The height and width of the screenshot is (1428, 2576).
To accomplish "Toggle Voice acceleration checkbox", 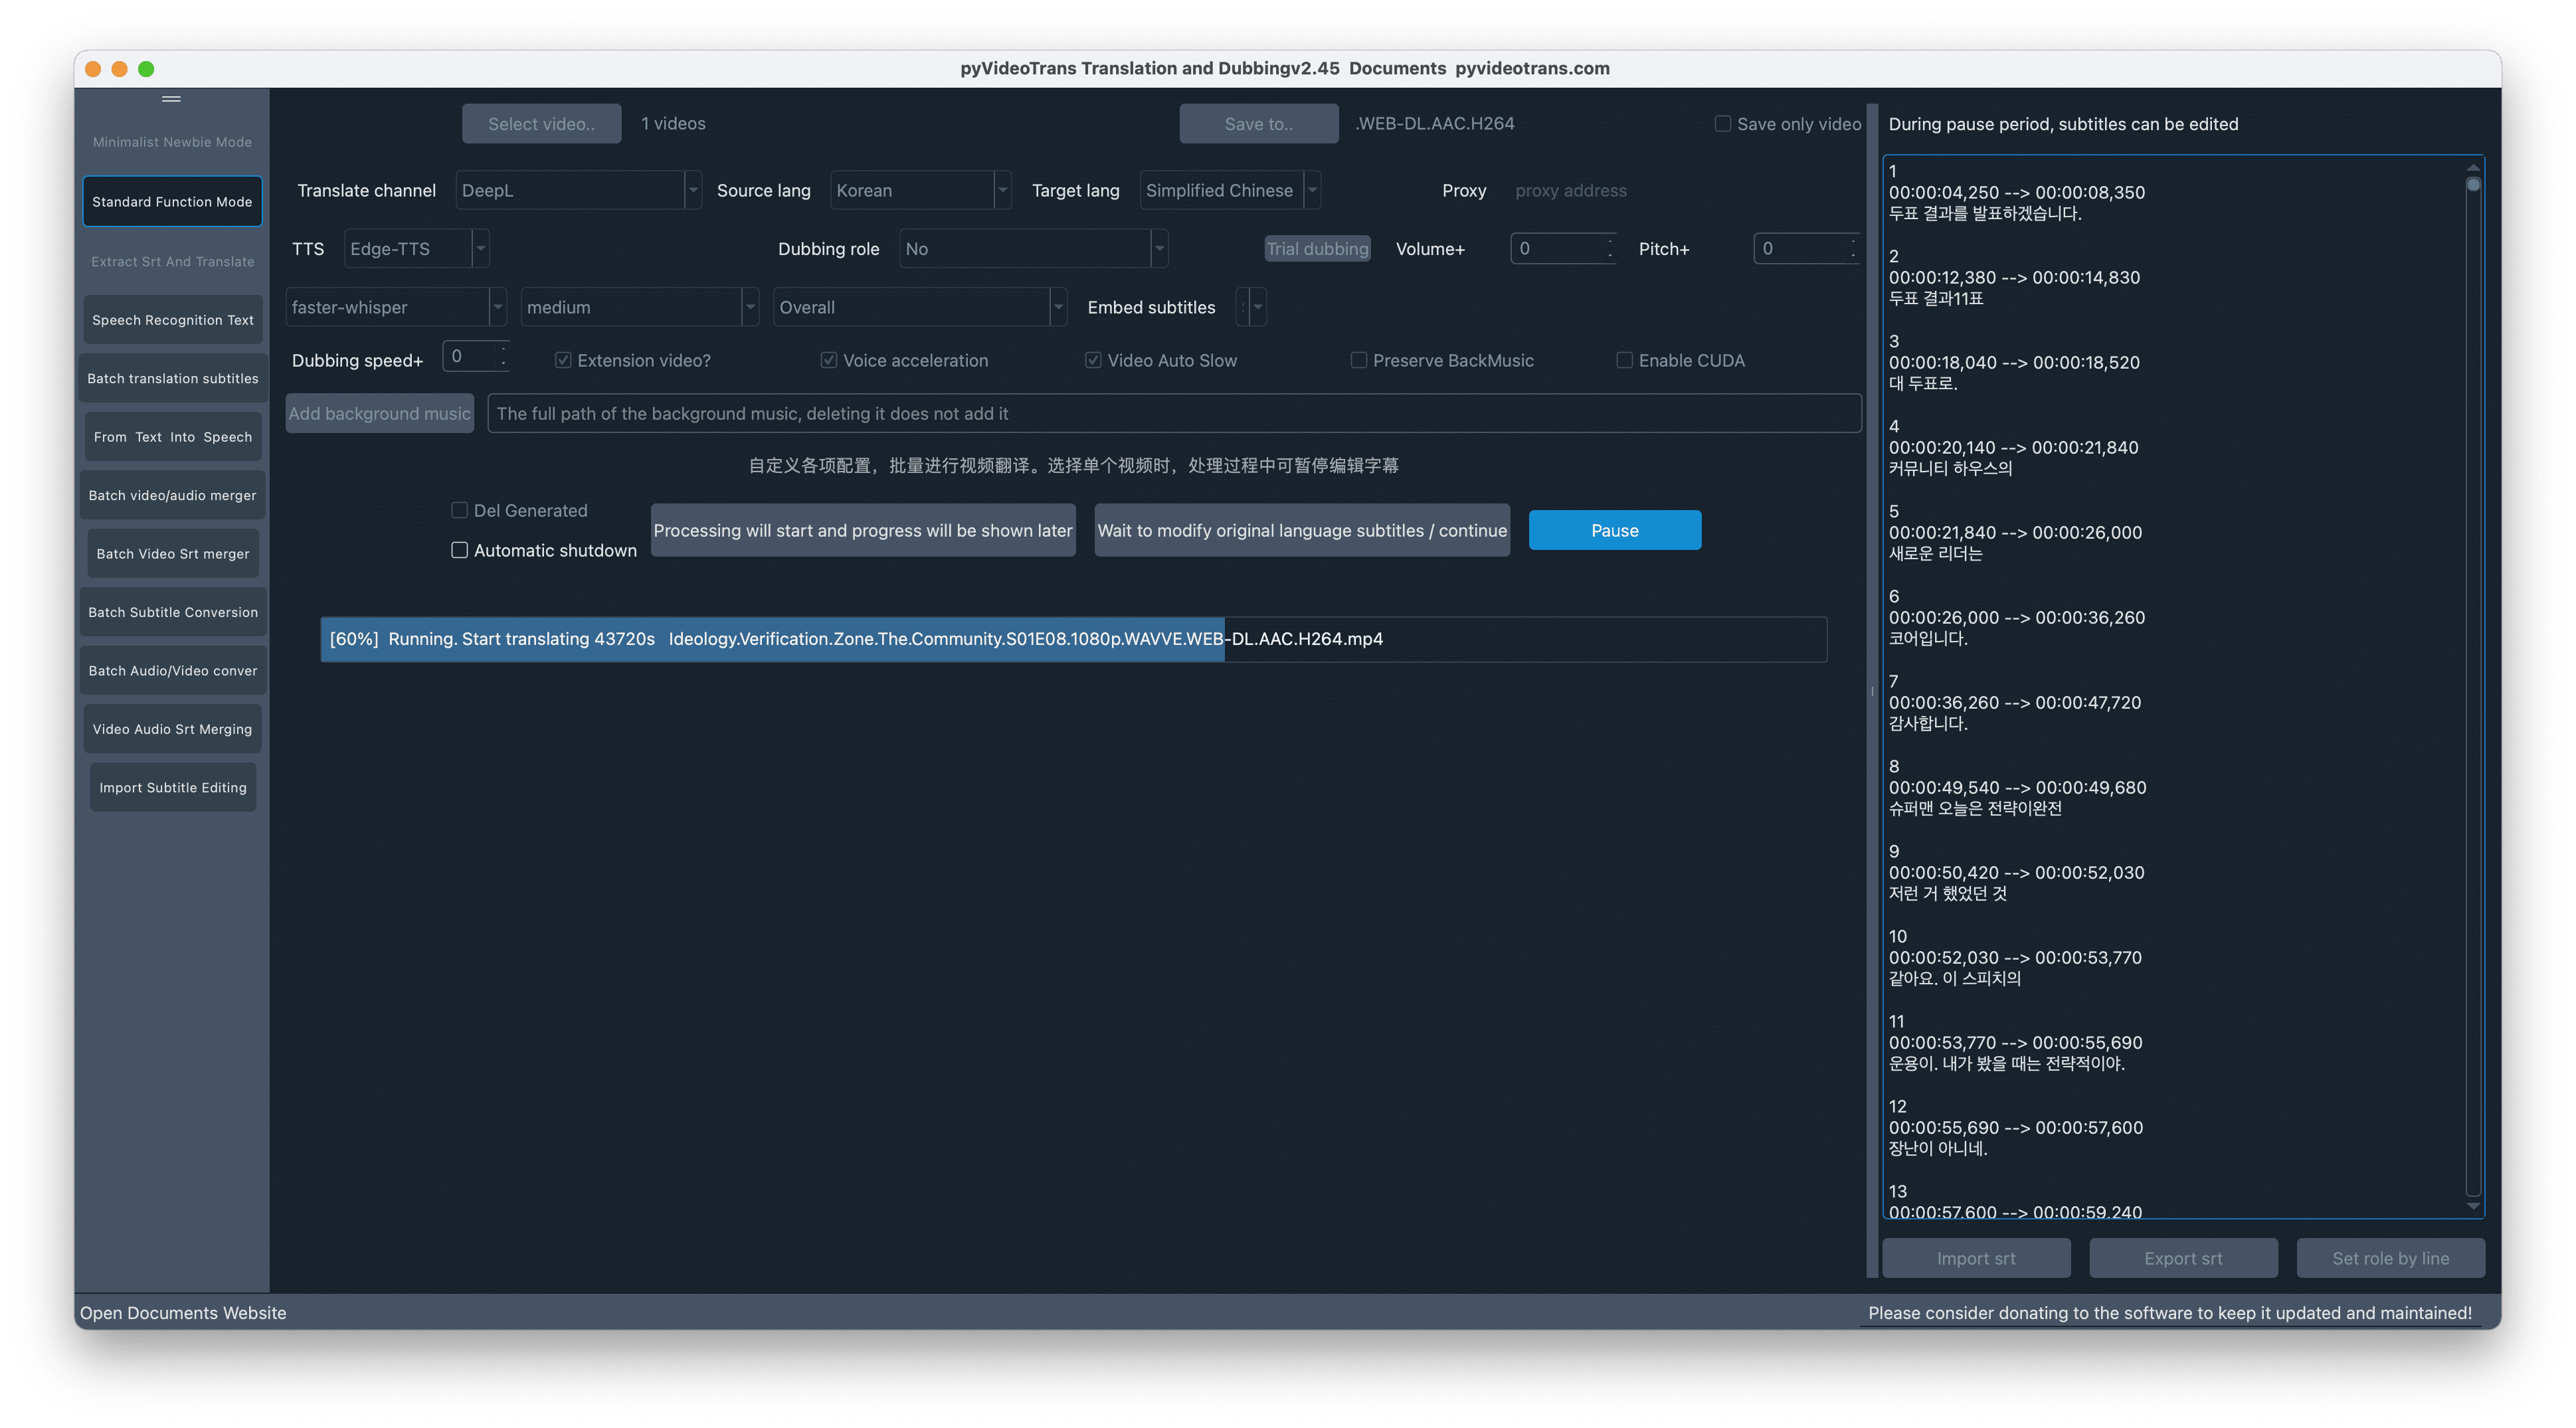I will 829,360.
